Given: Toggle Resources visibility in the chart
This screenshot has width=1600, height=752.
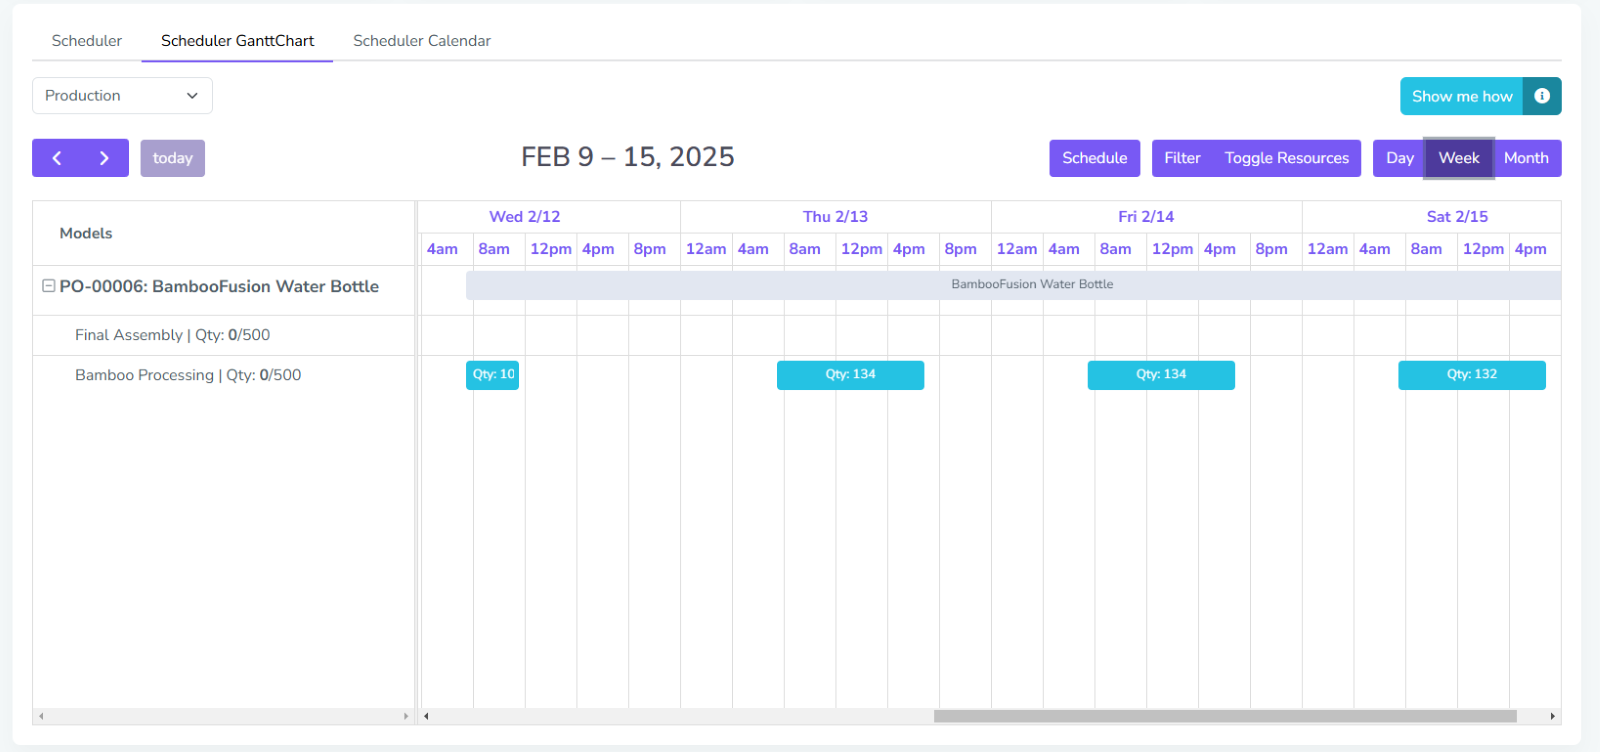Looking at the screenshot, I should click(x=1286, y=158).
